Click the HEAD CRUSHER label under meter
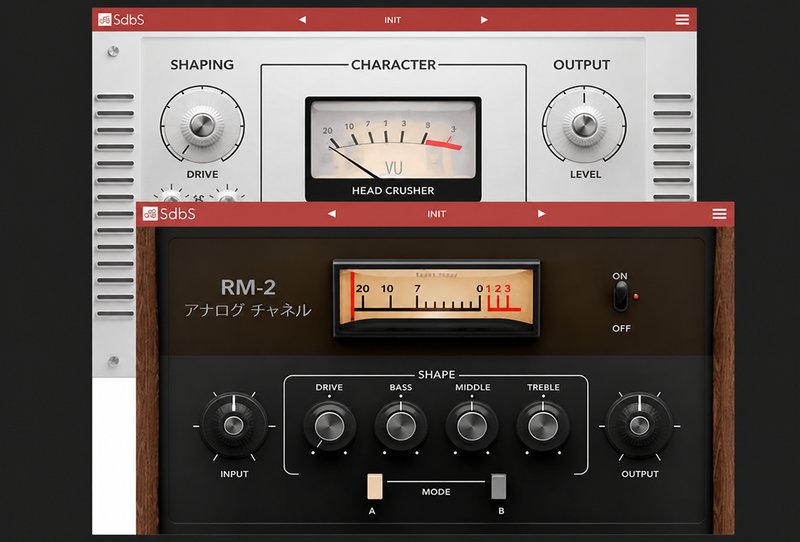This screenshot has height=542, width=800. (393, 190)
